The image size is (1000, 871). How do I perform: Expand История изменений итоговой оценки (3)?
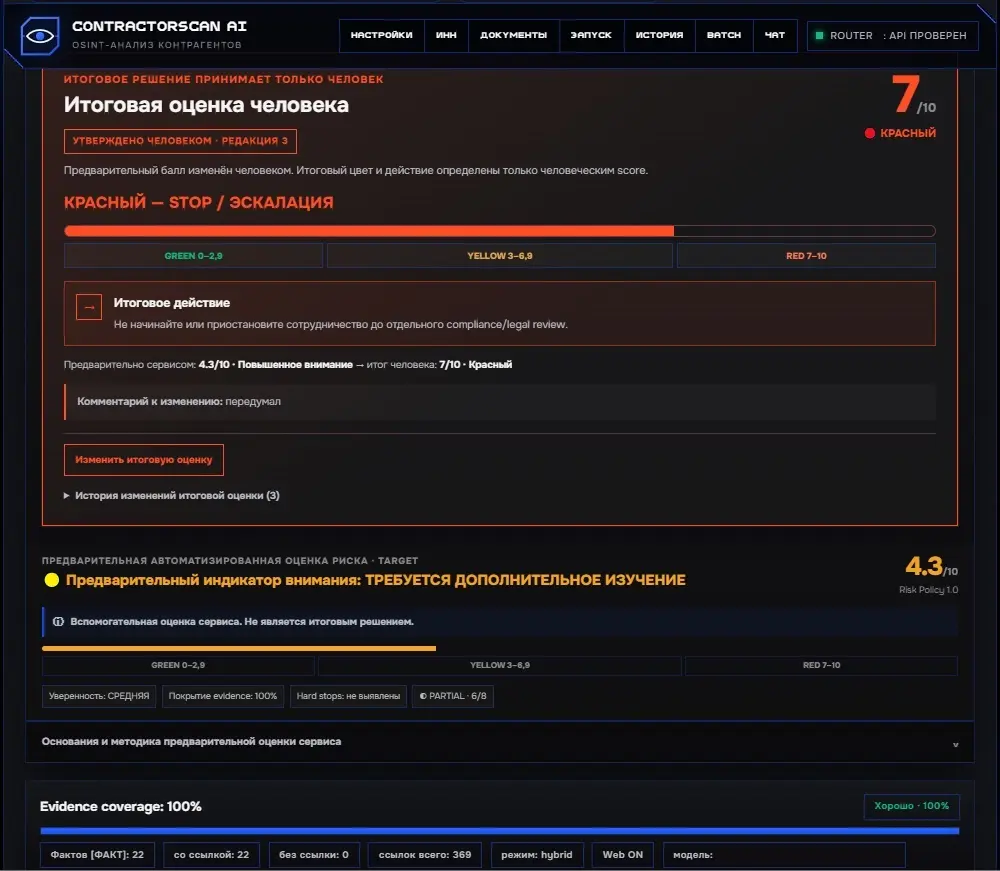point(172,495)
